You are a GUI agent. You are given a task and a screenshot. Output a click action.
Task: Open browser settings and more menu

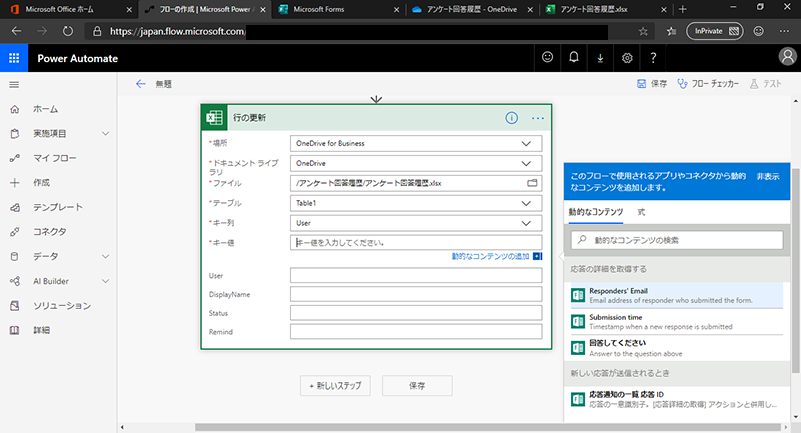point(784,31)
